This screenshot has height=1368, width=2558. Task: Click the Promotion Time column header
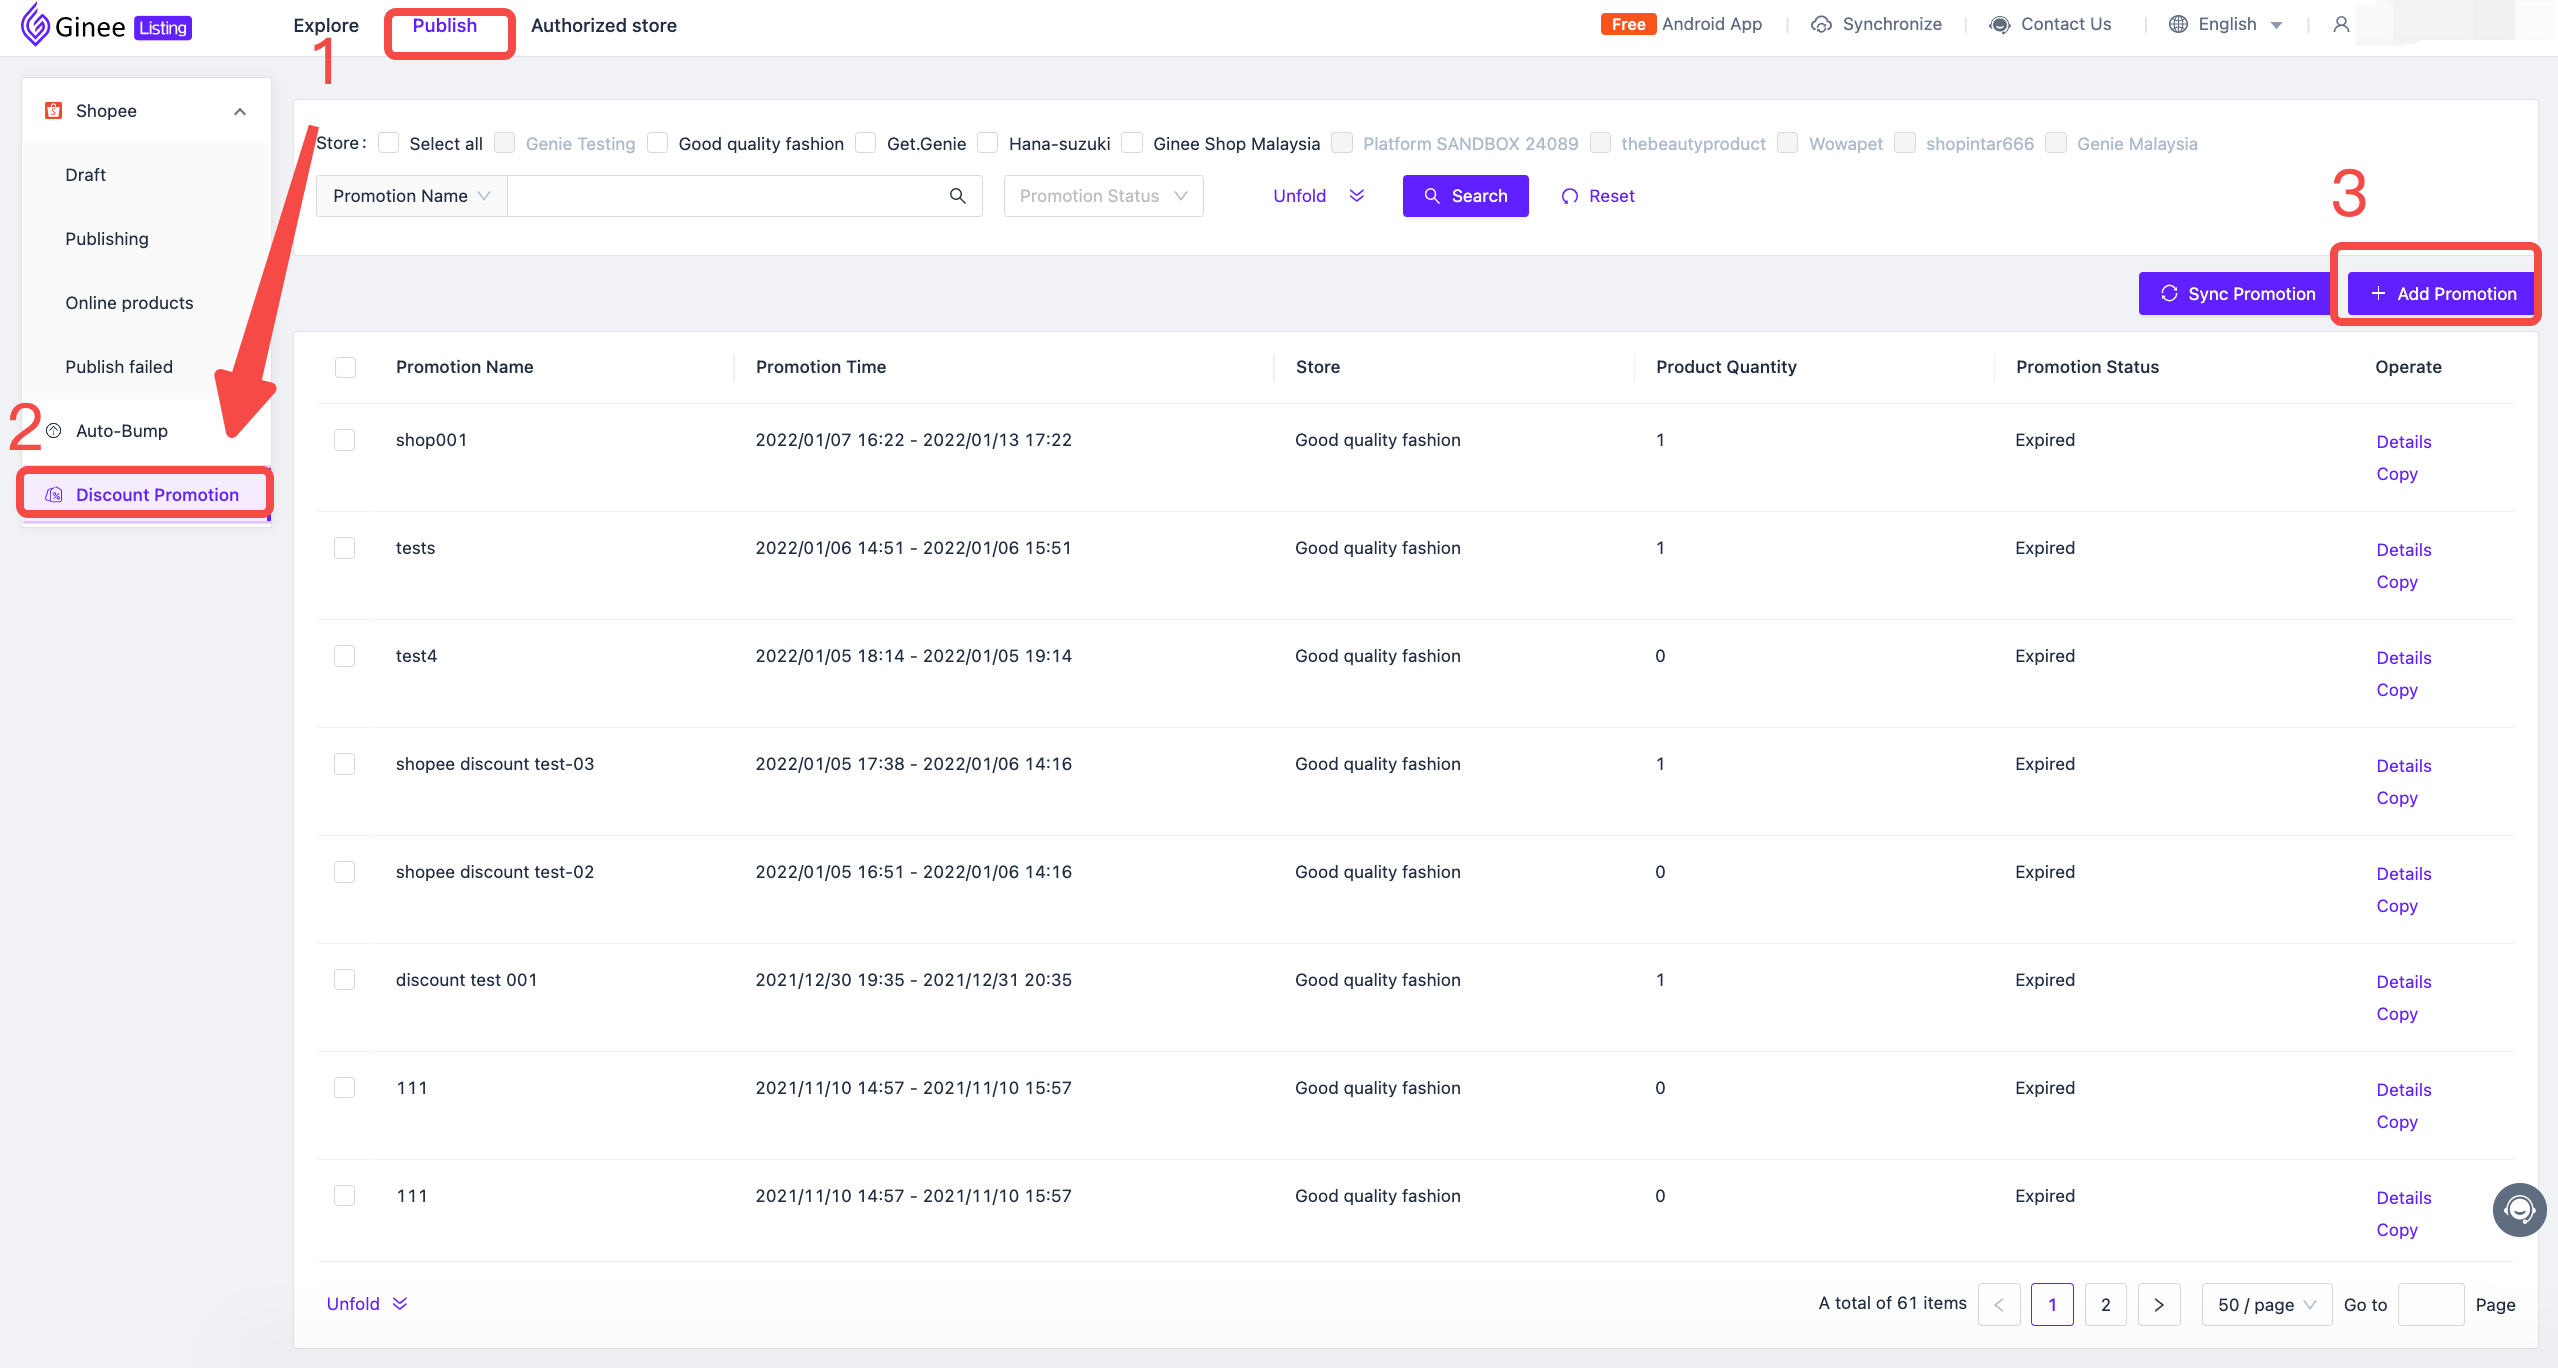[x=821, y=367]
